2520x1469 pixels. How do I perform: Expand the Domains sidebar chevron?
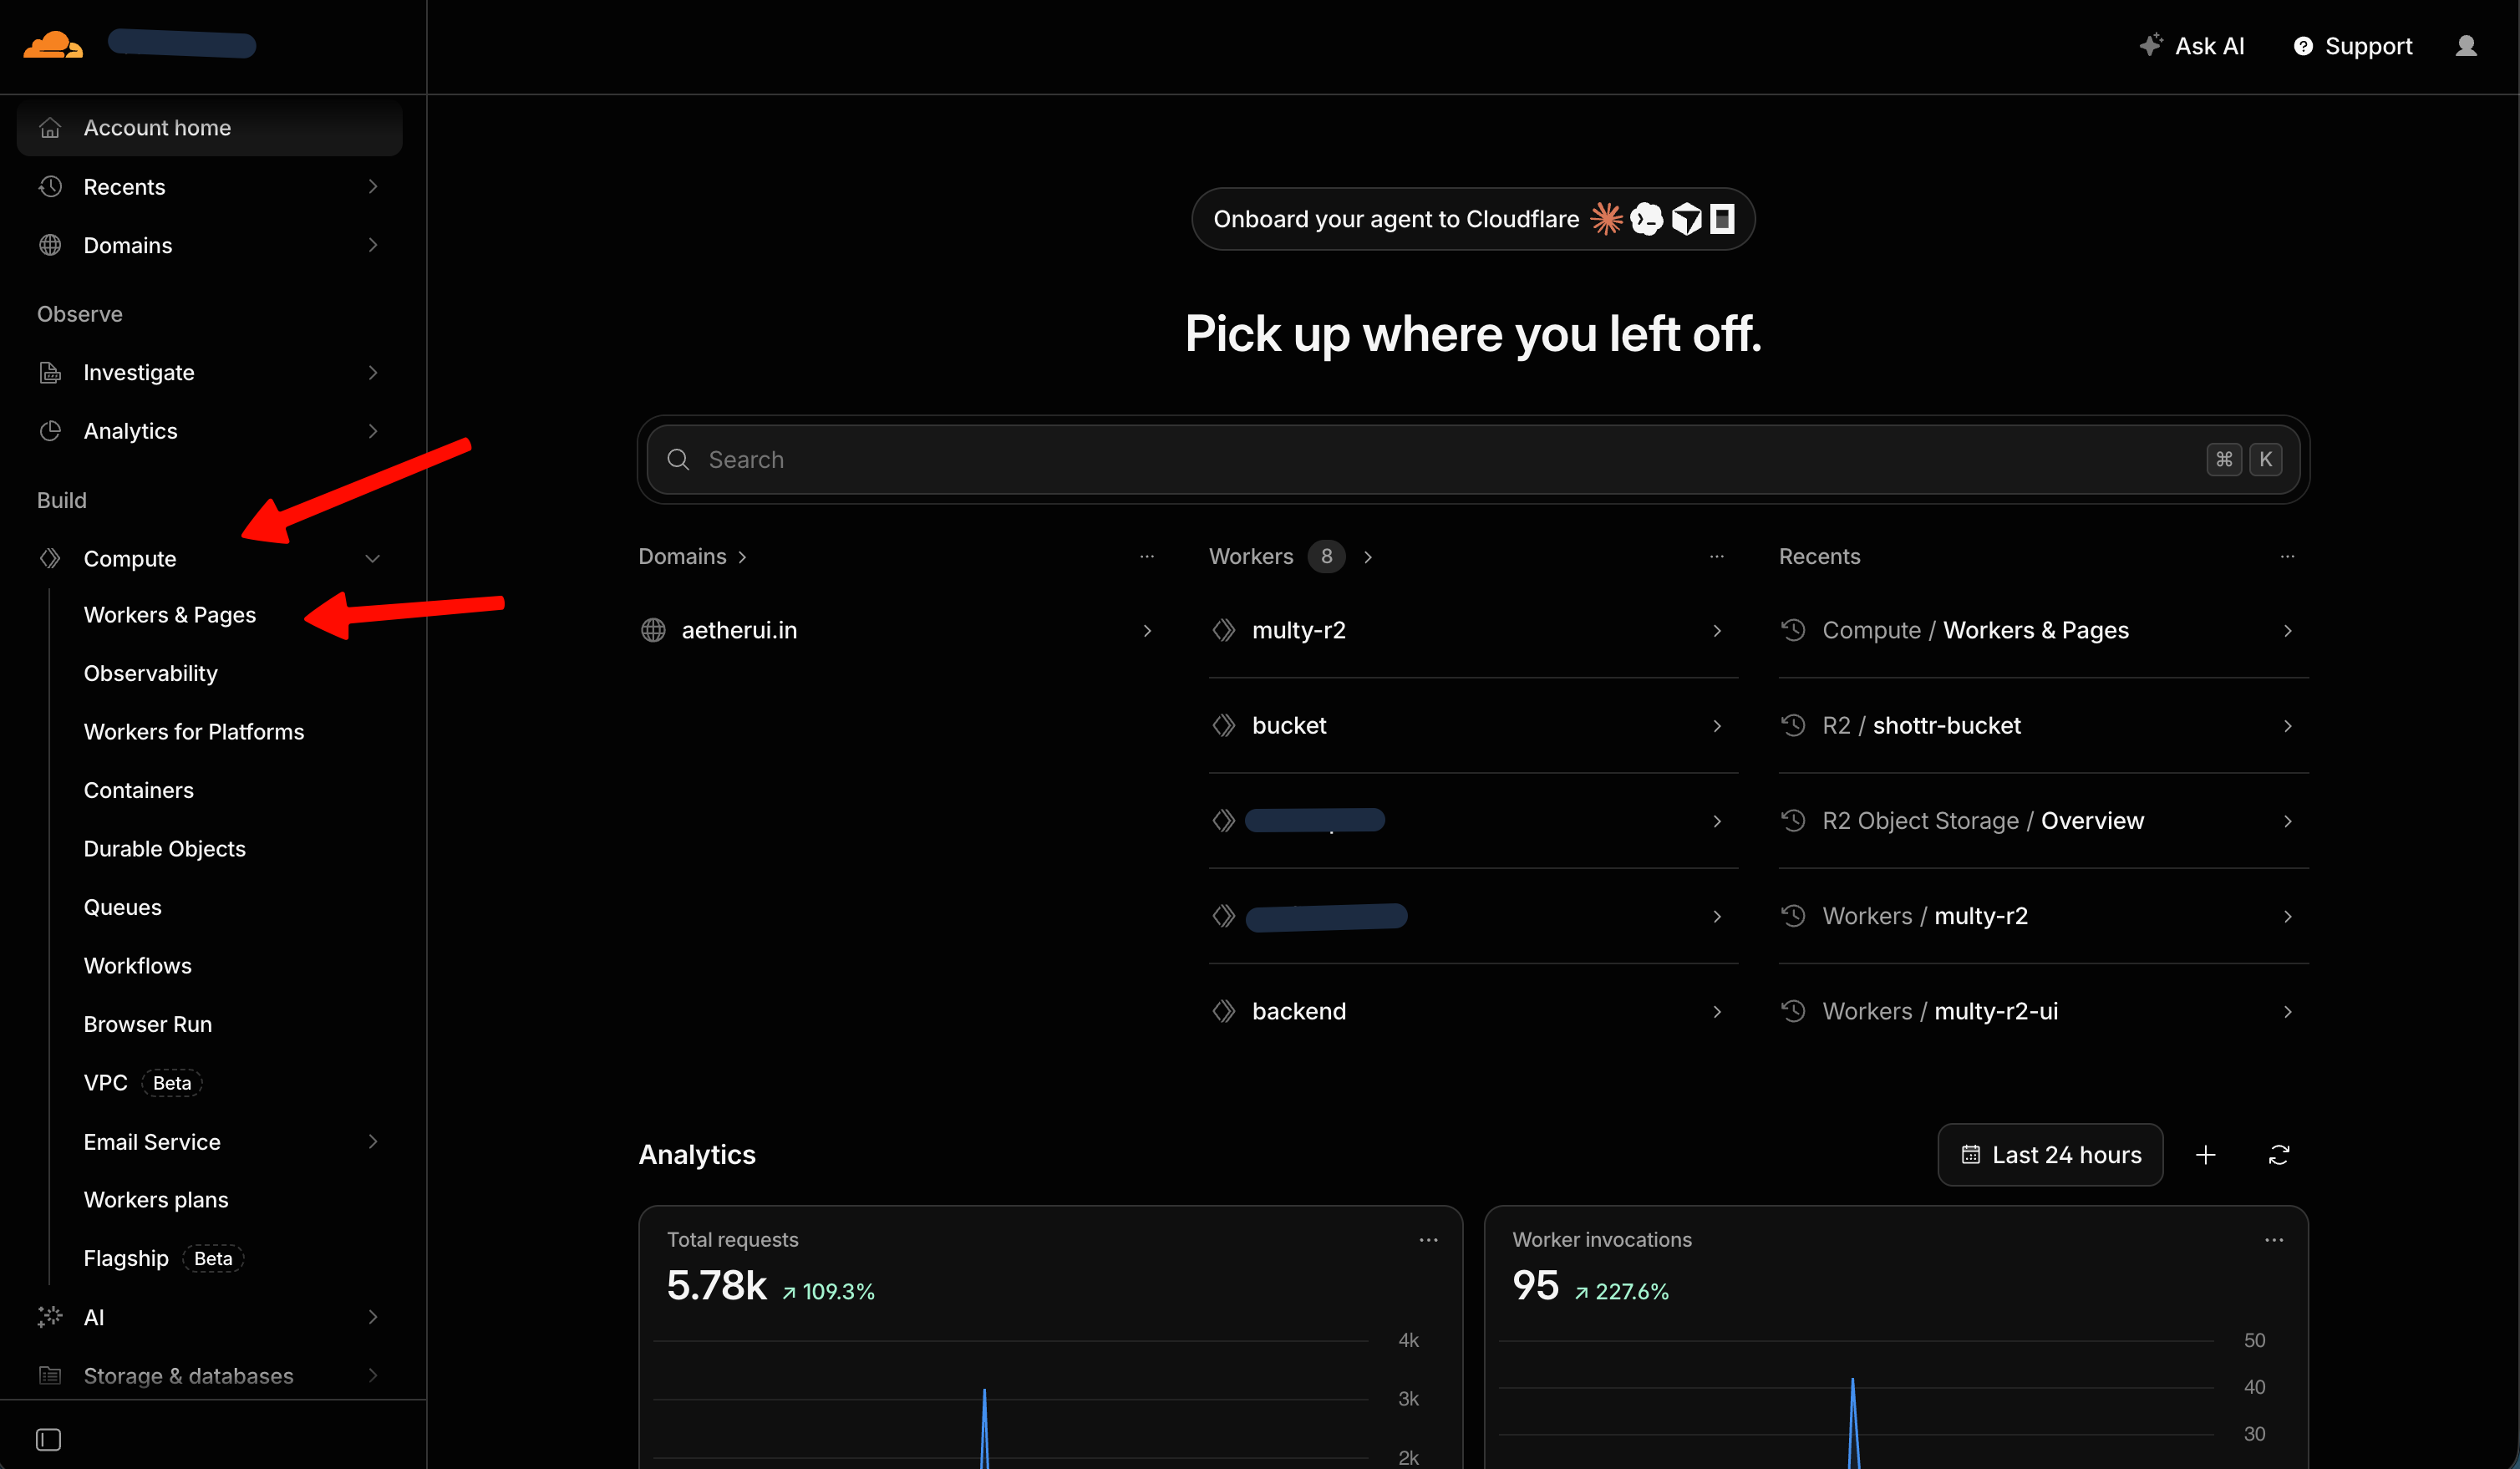point(373,245)
